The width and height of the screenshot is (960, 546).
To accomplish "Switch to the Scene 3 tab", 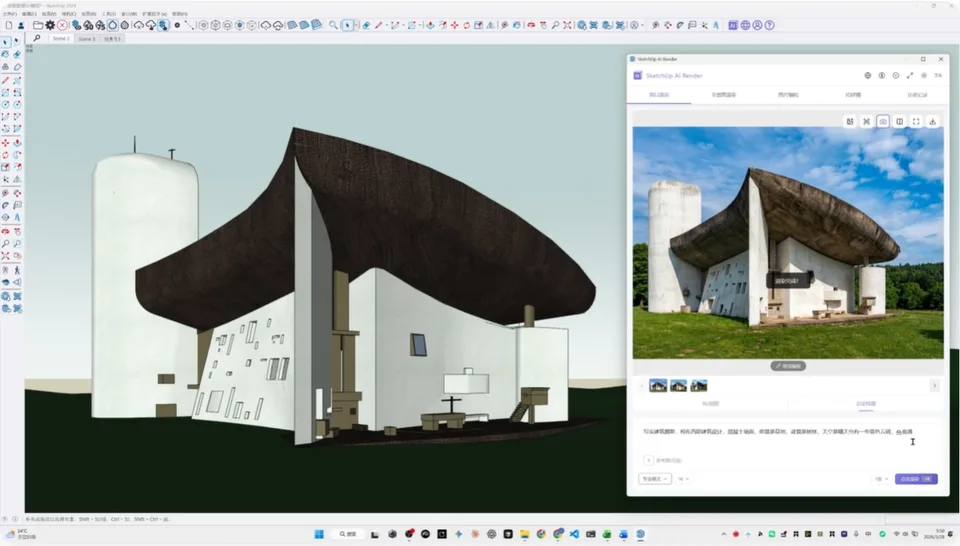I will coord(87,39).
